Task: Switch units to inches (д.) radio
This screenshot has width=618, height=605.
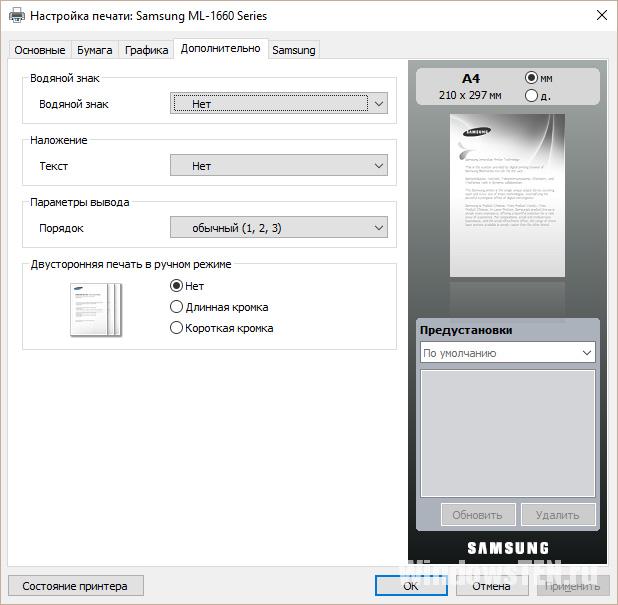Action: click(x=531, y=96)
